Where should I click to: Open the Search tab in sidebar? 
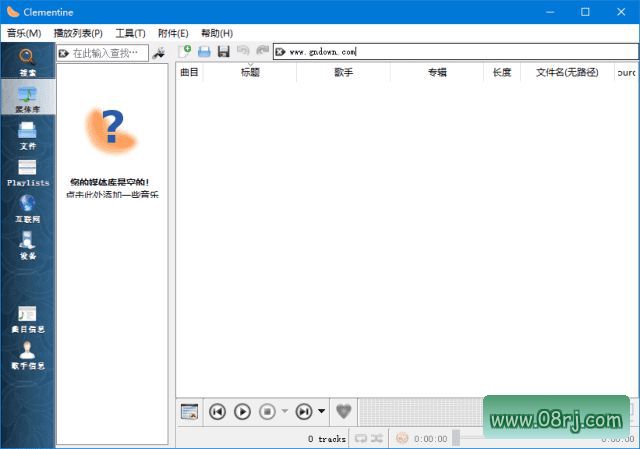(x=27, y=62)
